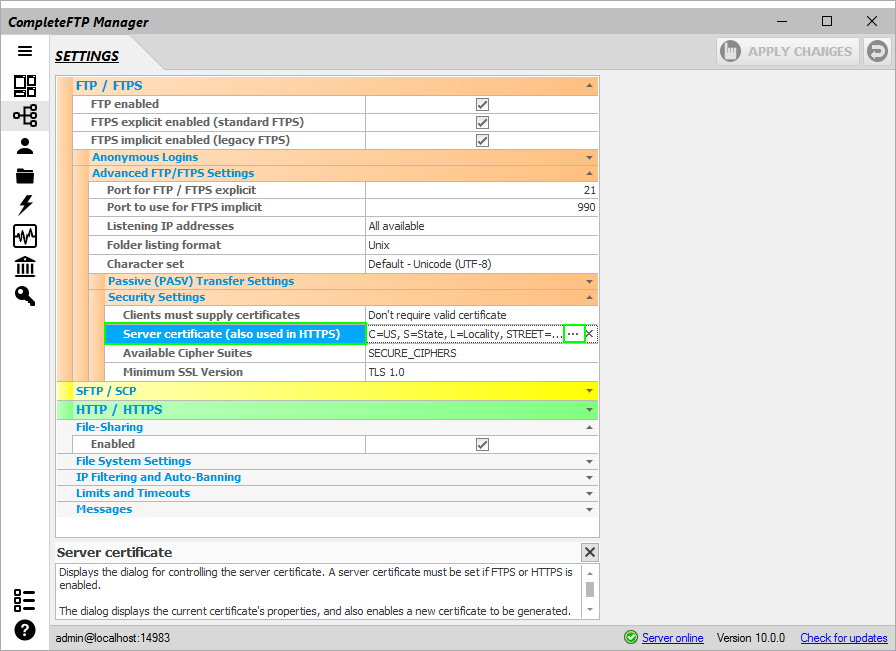Image resolution: width=896 pixels, height=651 pixels.
Task: Open the Monitoring waveform icon
Action: [25, 235]
